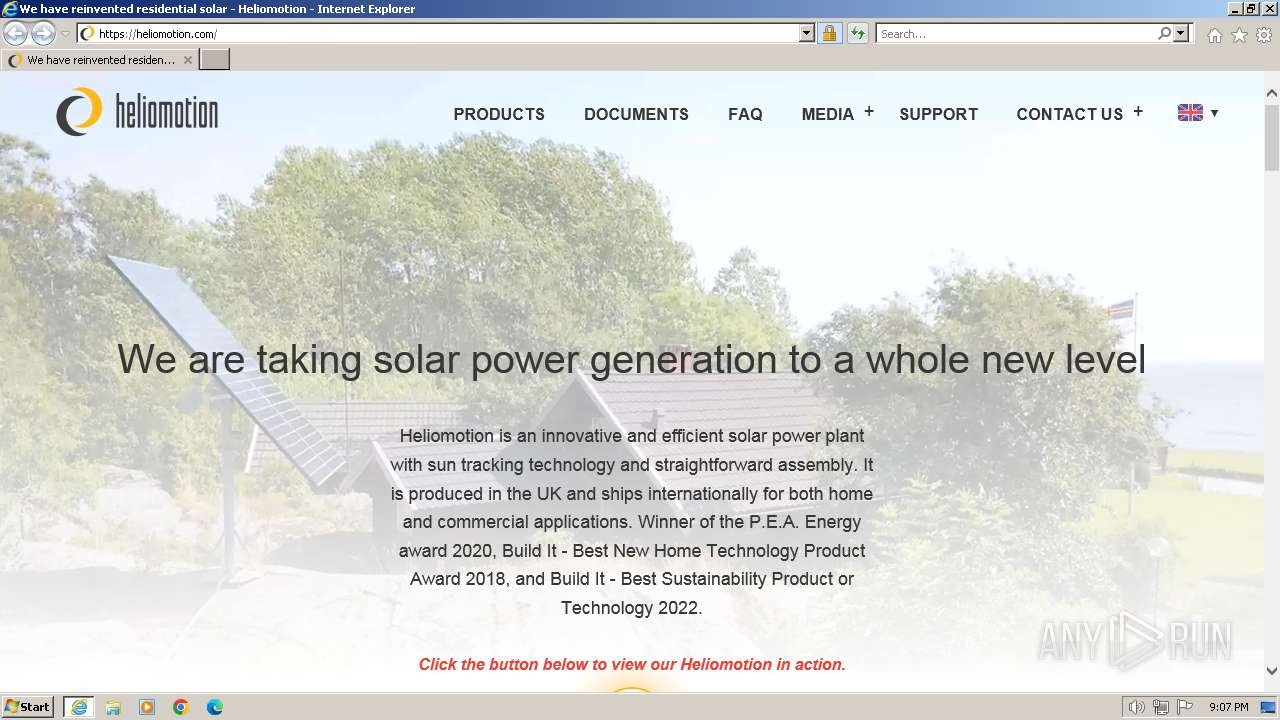Click the search magnifier icon
1280x720 pixels.
coord(1164,33)
